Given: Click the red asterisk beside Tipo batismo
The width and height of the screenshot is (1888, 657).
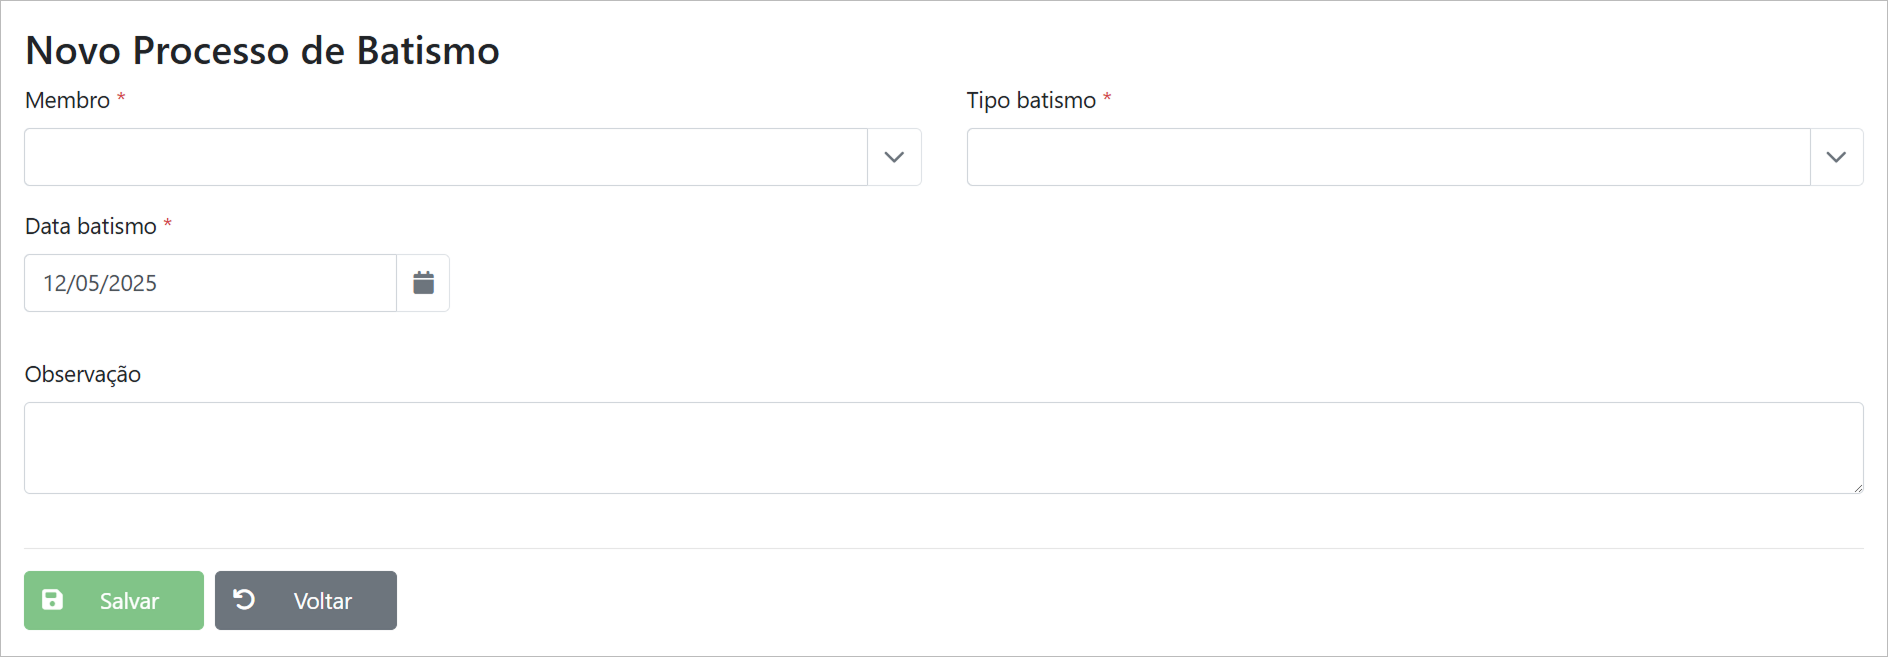Looking at the screenshot, I should [1107, 98].
